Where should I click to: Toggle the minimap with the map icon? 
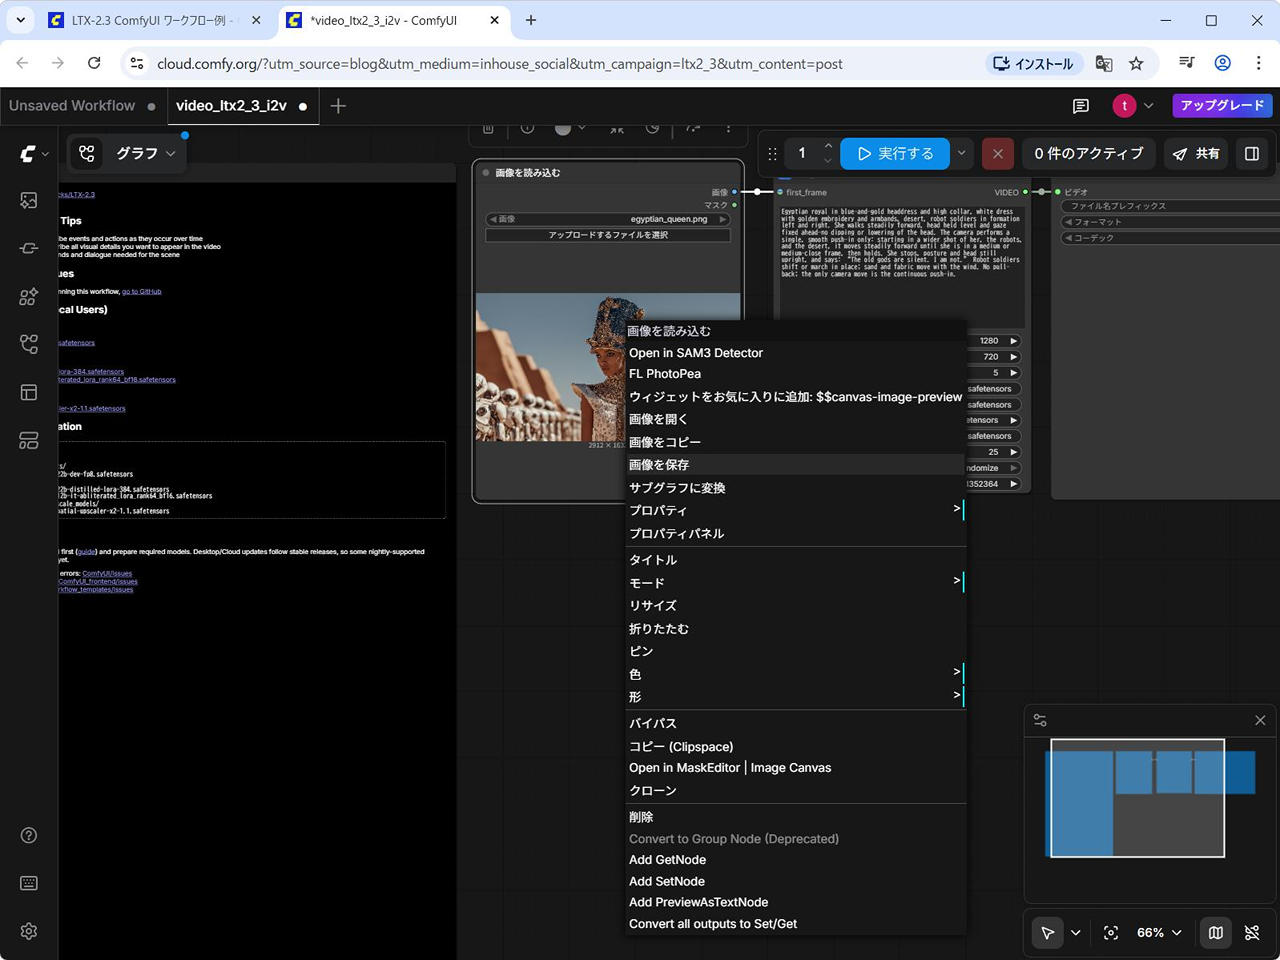pyautogui.click(x=1215, y=933)
